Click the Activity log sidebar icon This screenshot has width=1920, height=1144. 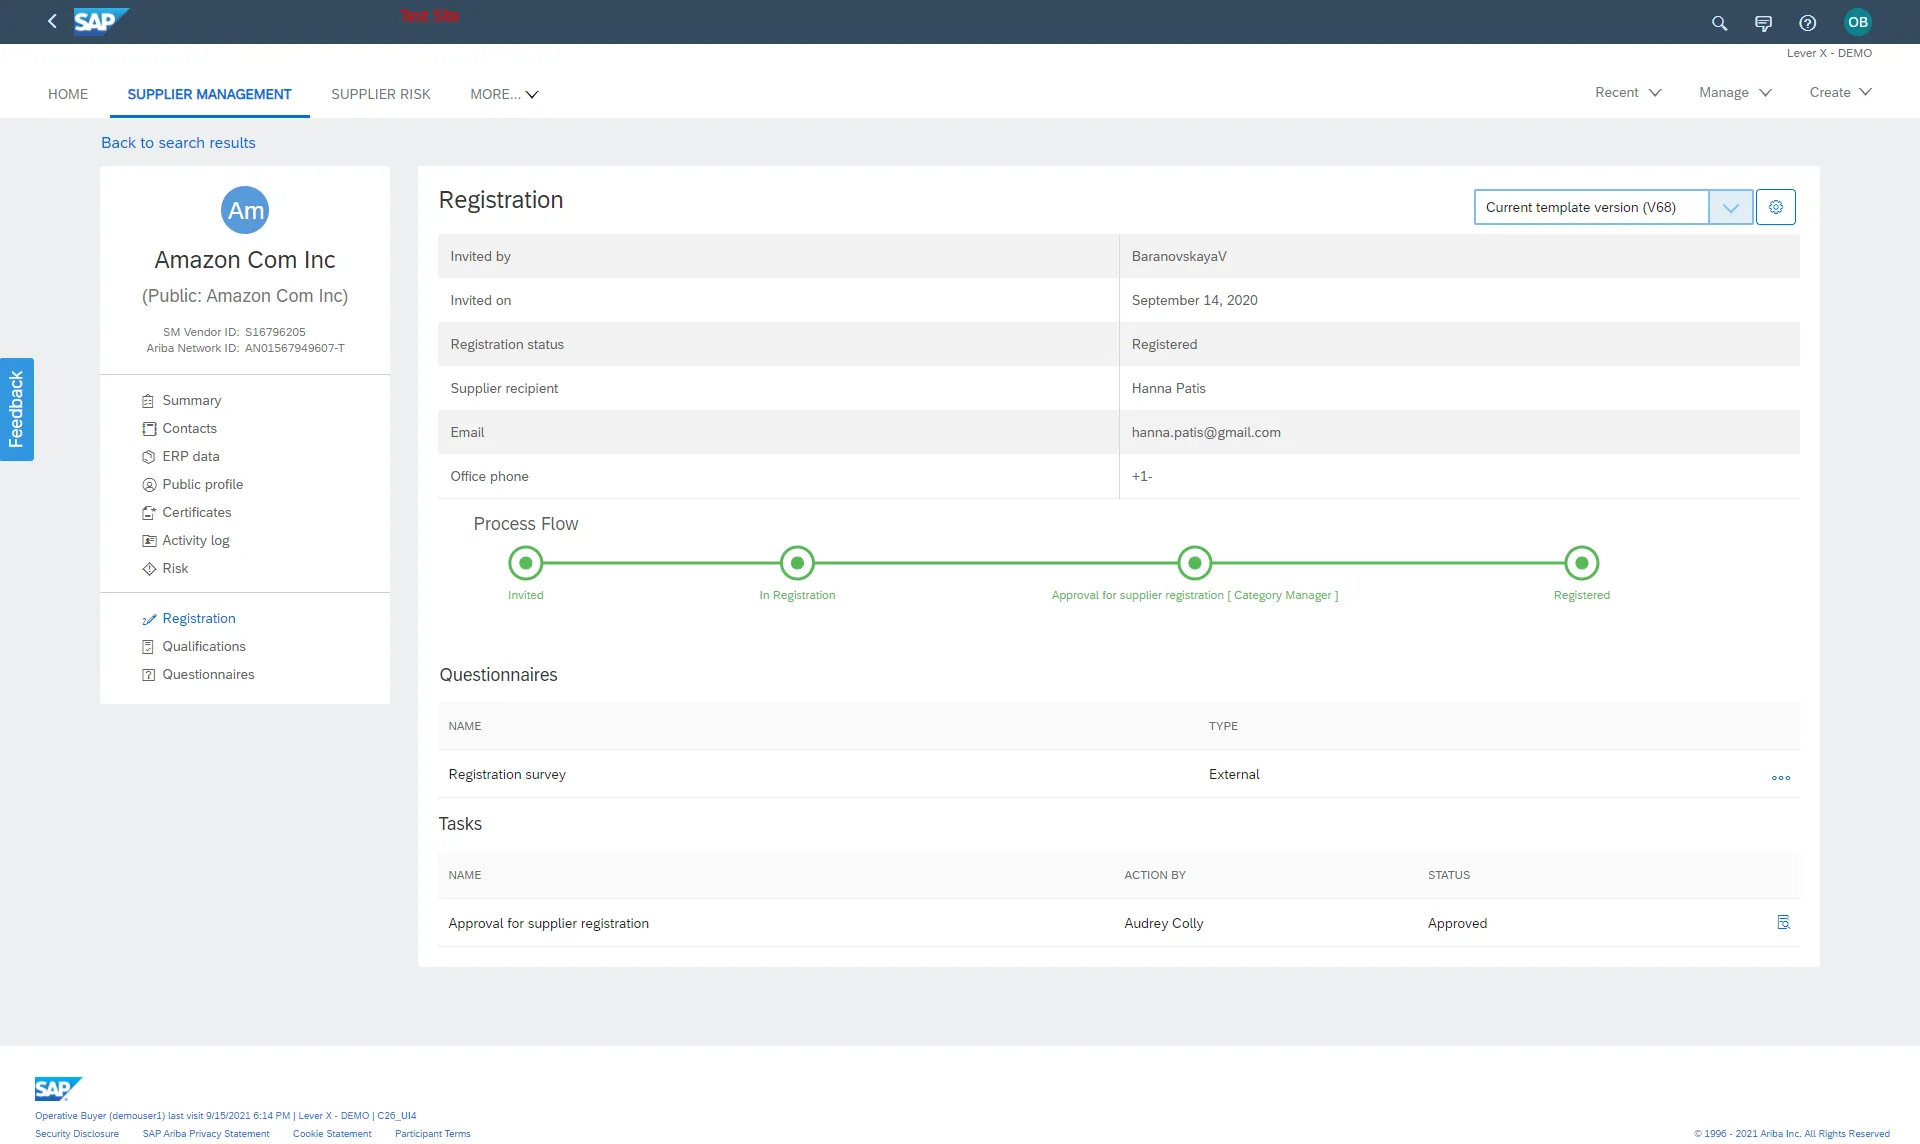(147, 541)
